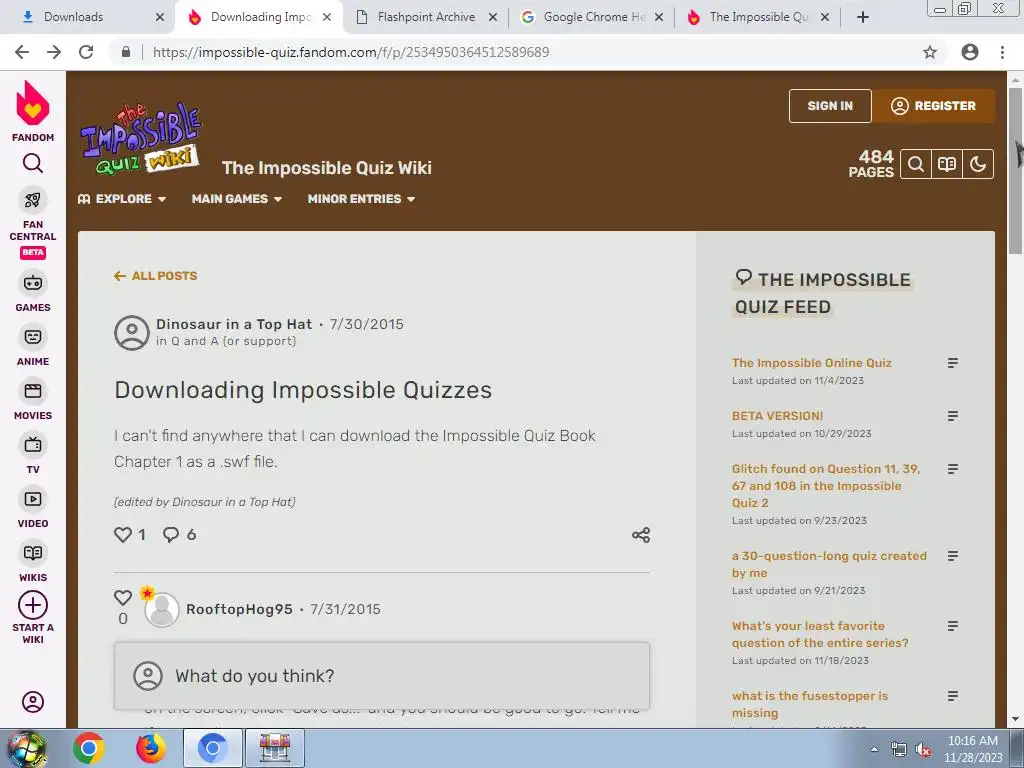The image size is (1024, 768).
Task: View site info via the padlock icon
Action: pyautogui.click(x=126, y=52)
